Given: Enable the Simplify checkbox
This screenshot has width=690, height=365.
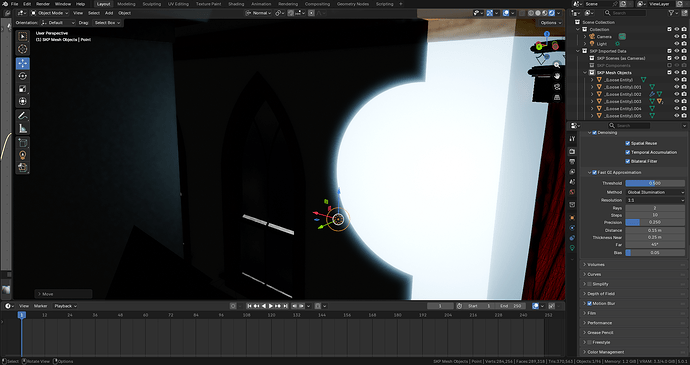Looking at the screenshot, I should [x=590, y=284].
